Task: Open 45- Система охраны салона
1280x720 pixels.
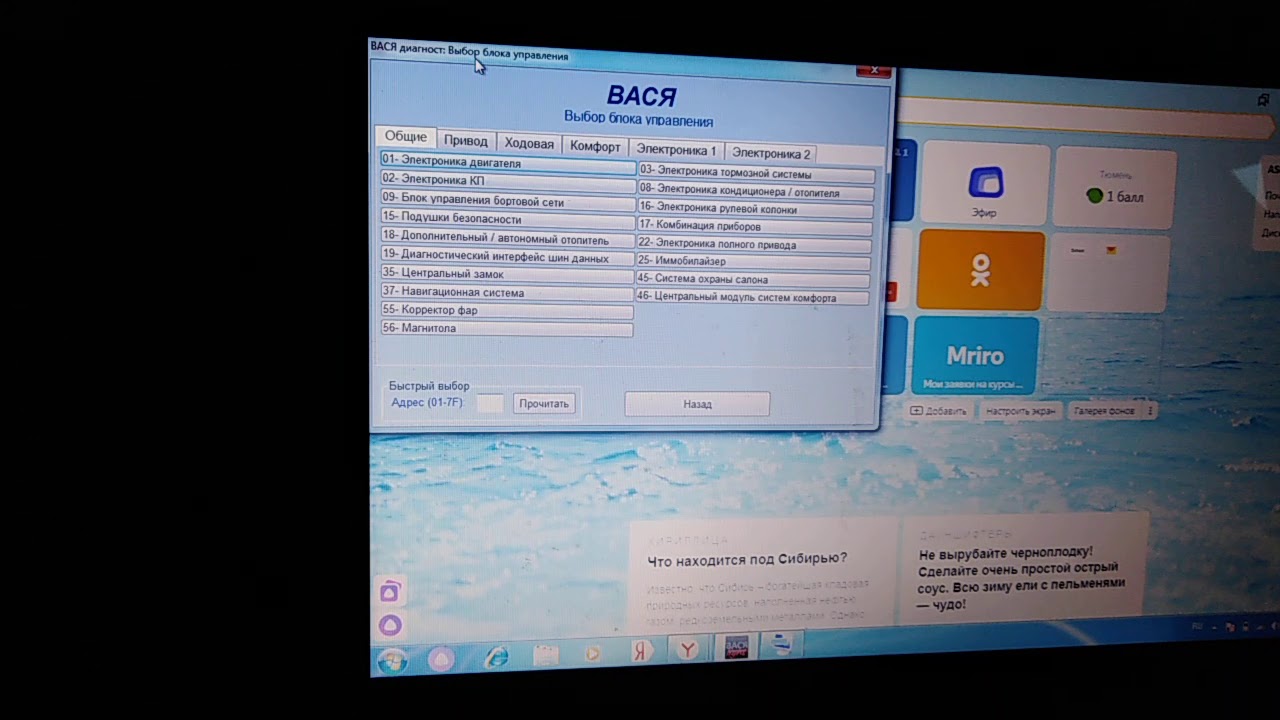Action: click(753, 280)
